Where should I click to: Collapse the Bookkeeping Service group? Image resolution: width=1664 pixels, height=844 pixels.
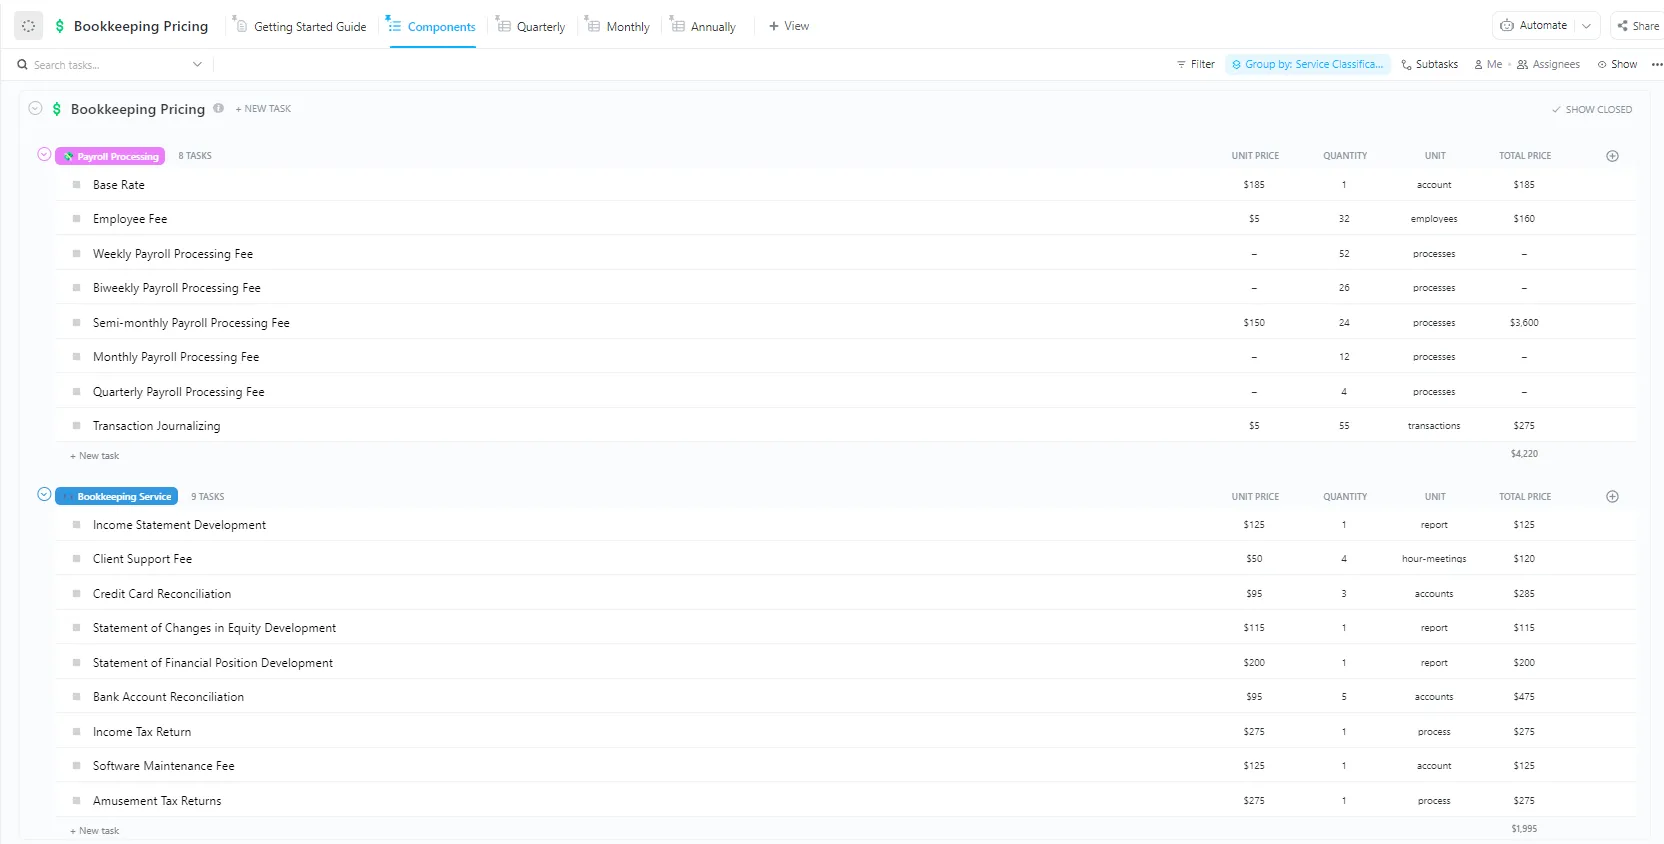click(44, 495)
